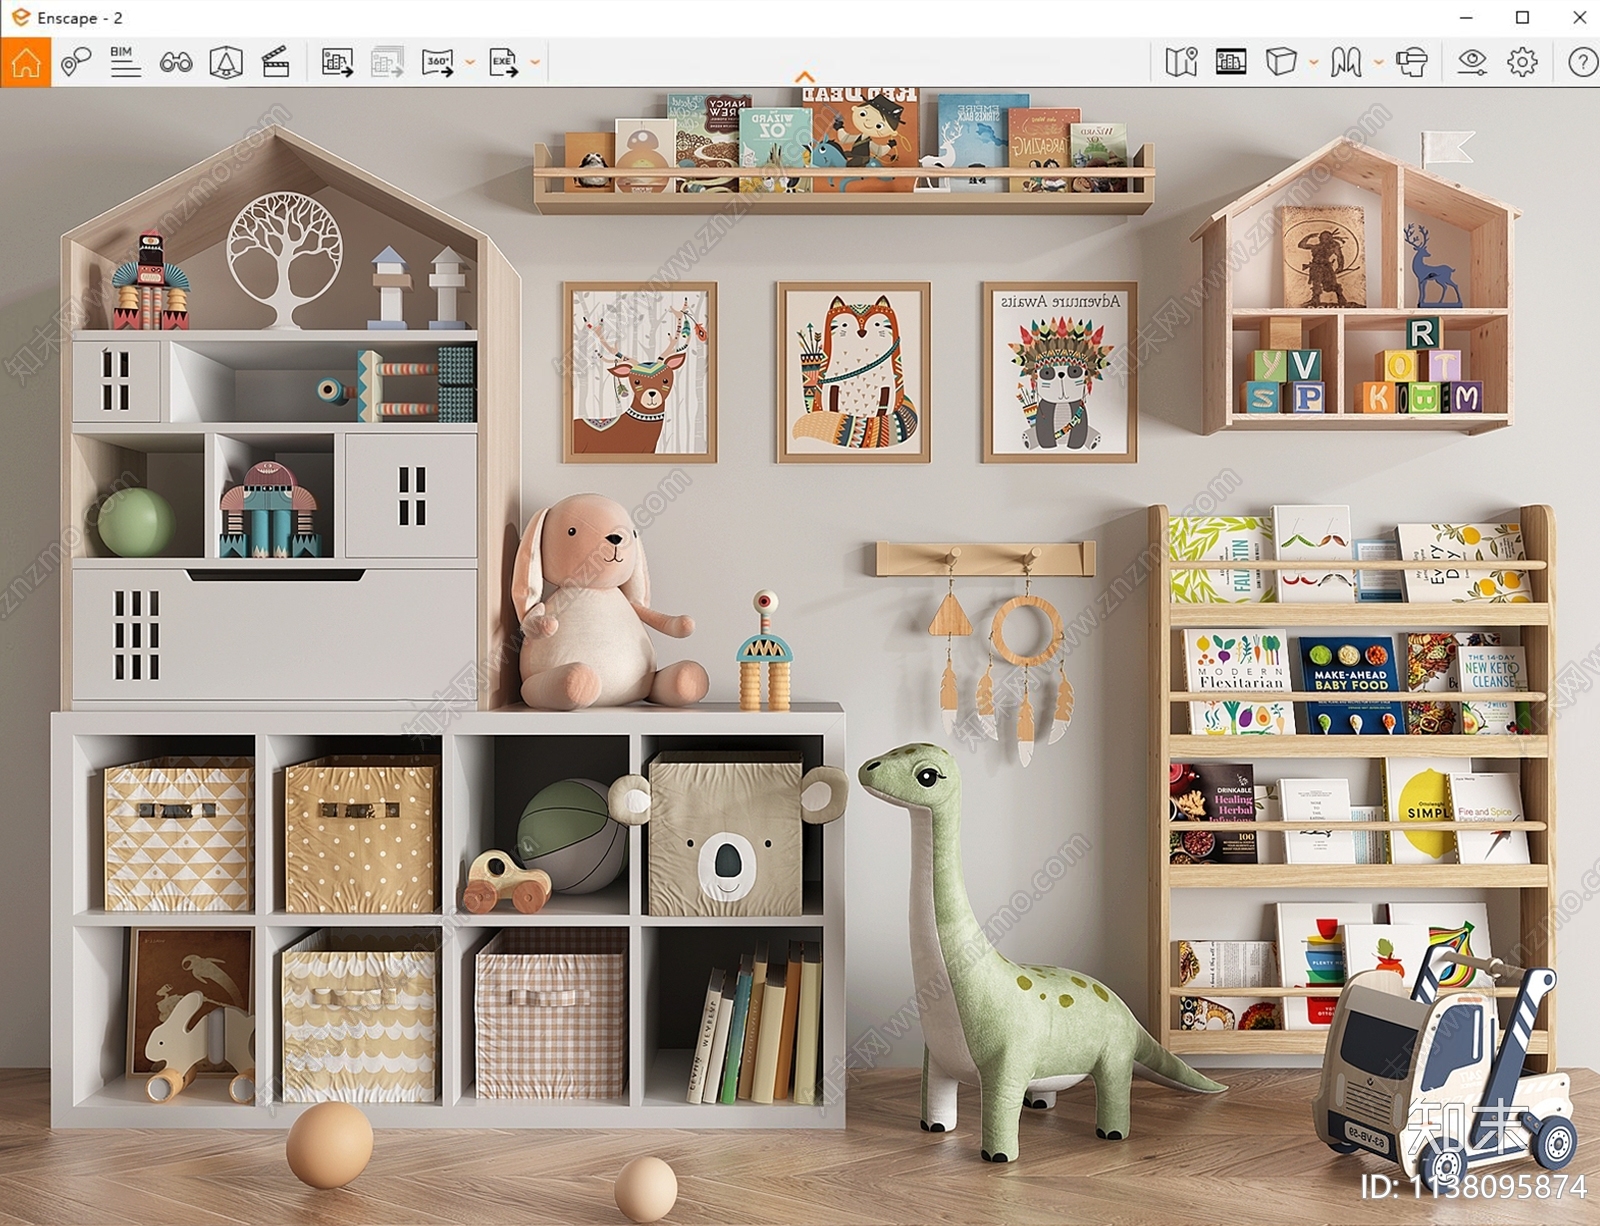Enable the Virtual Reality headset mode

[x=1411, y=62]
